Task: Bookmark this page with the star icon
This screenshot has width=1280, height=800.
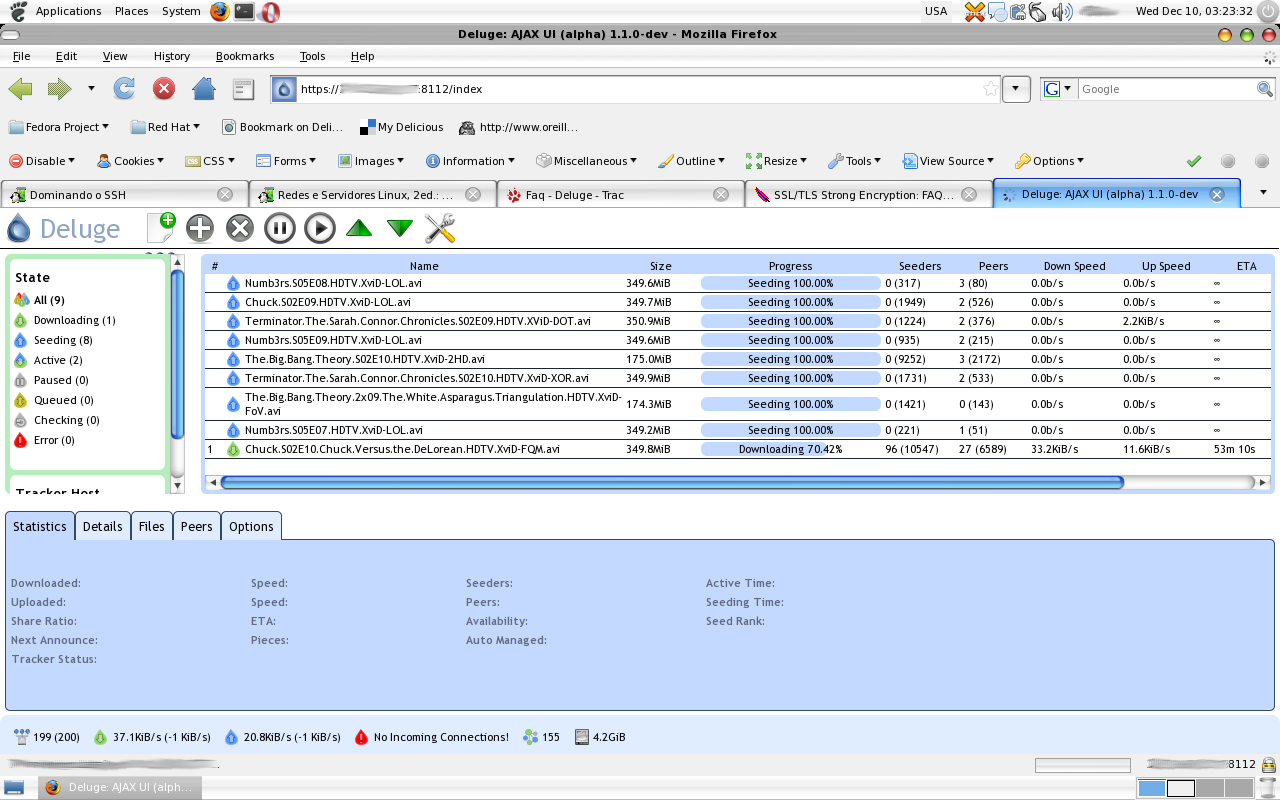Action: coord(990,89)
